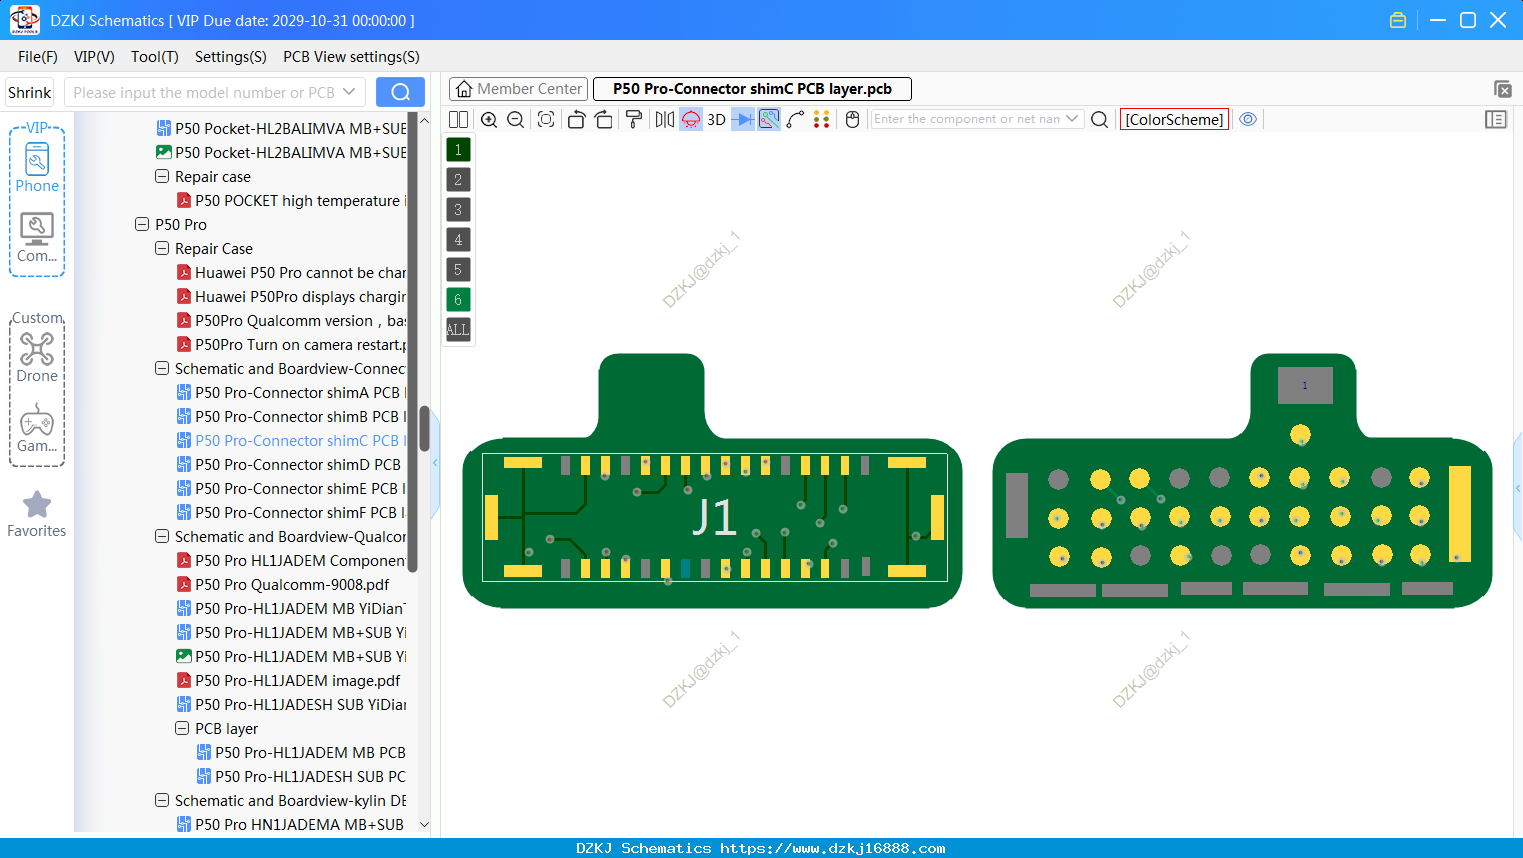
Task: Open the Computer category in sidebar
Action: [37, 238]
